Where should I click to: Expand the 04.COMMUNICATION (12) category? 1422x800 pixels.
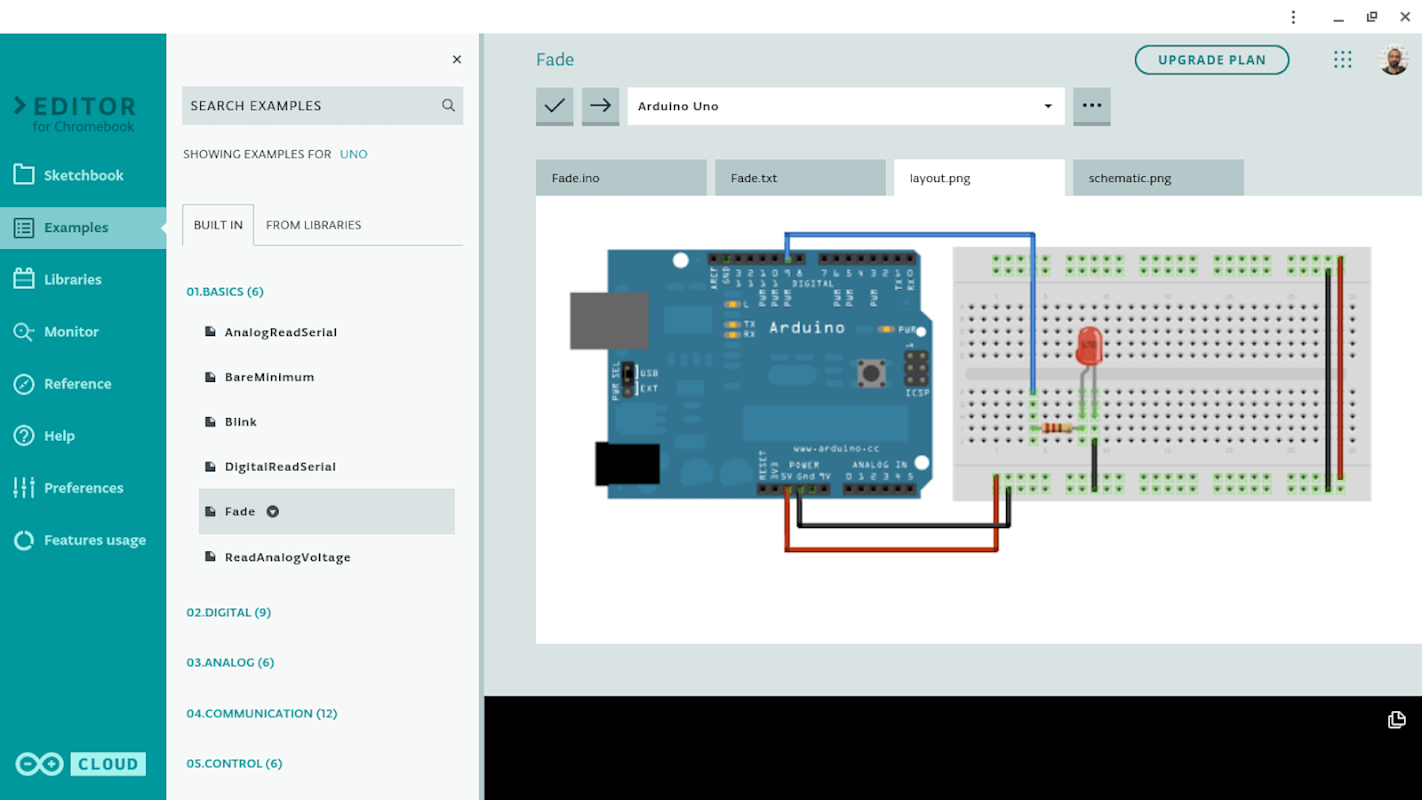tap(261, 713)
